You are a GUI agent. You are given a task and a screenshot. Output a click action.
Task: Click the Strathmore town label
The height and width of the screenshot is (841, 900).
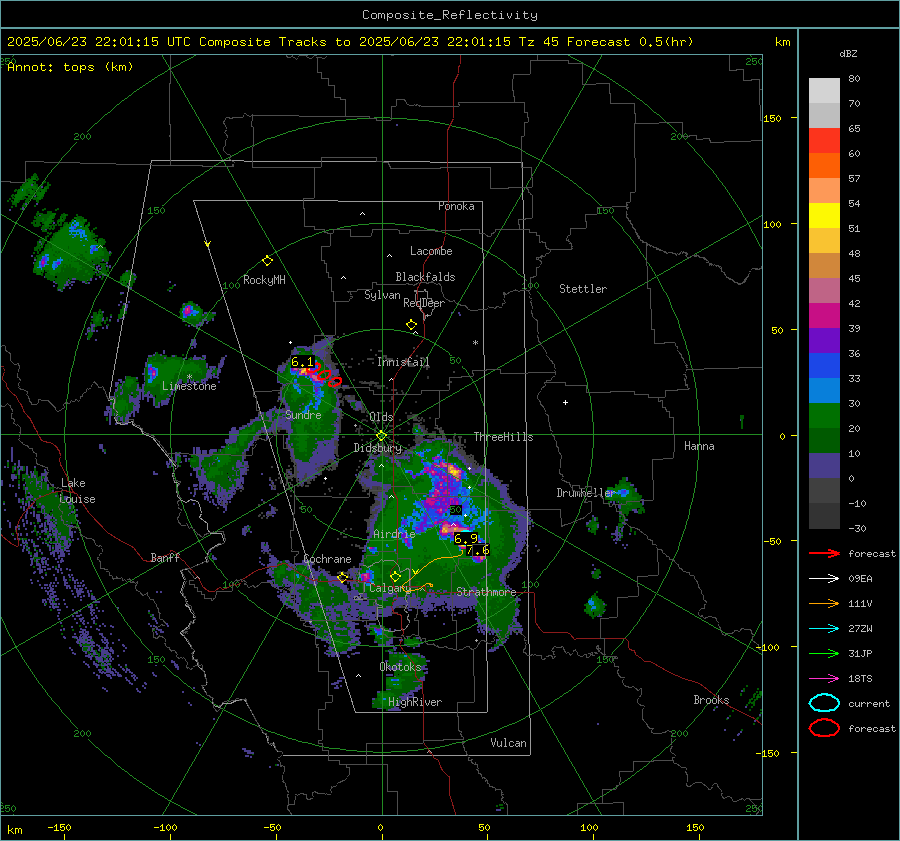point(486,592)
